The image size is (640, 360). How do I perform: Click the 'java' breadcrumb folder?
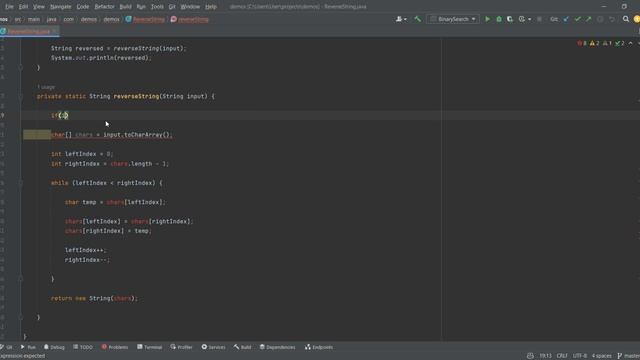(51, 19)
